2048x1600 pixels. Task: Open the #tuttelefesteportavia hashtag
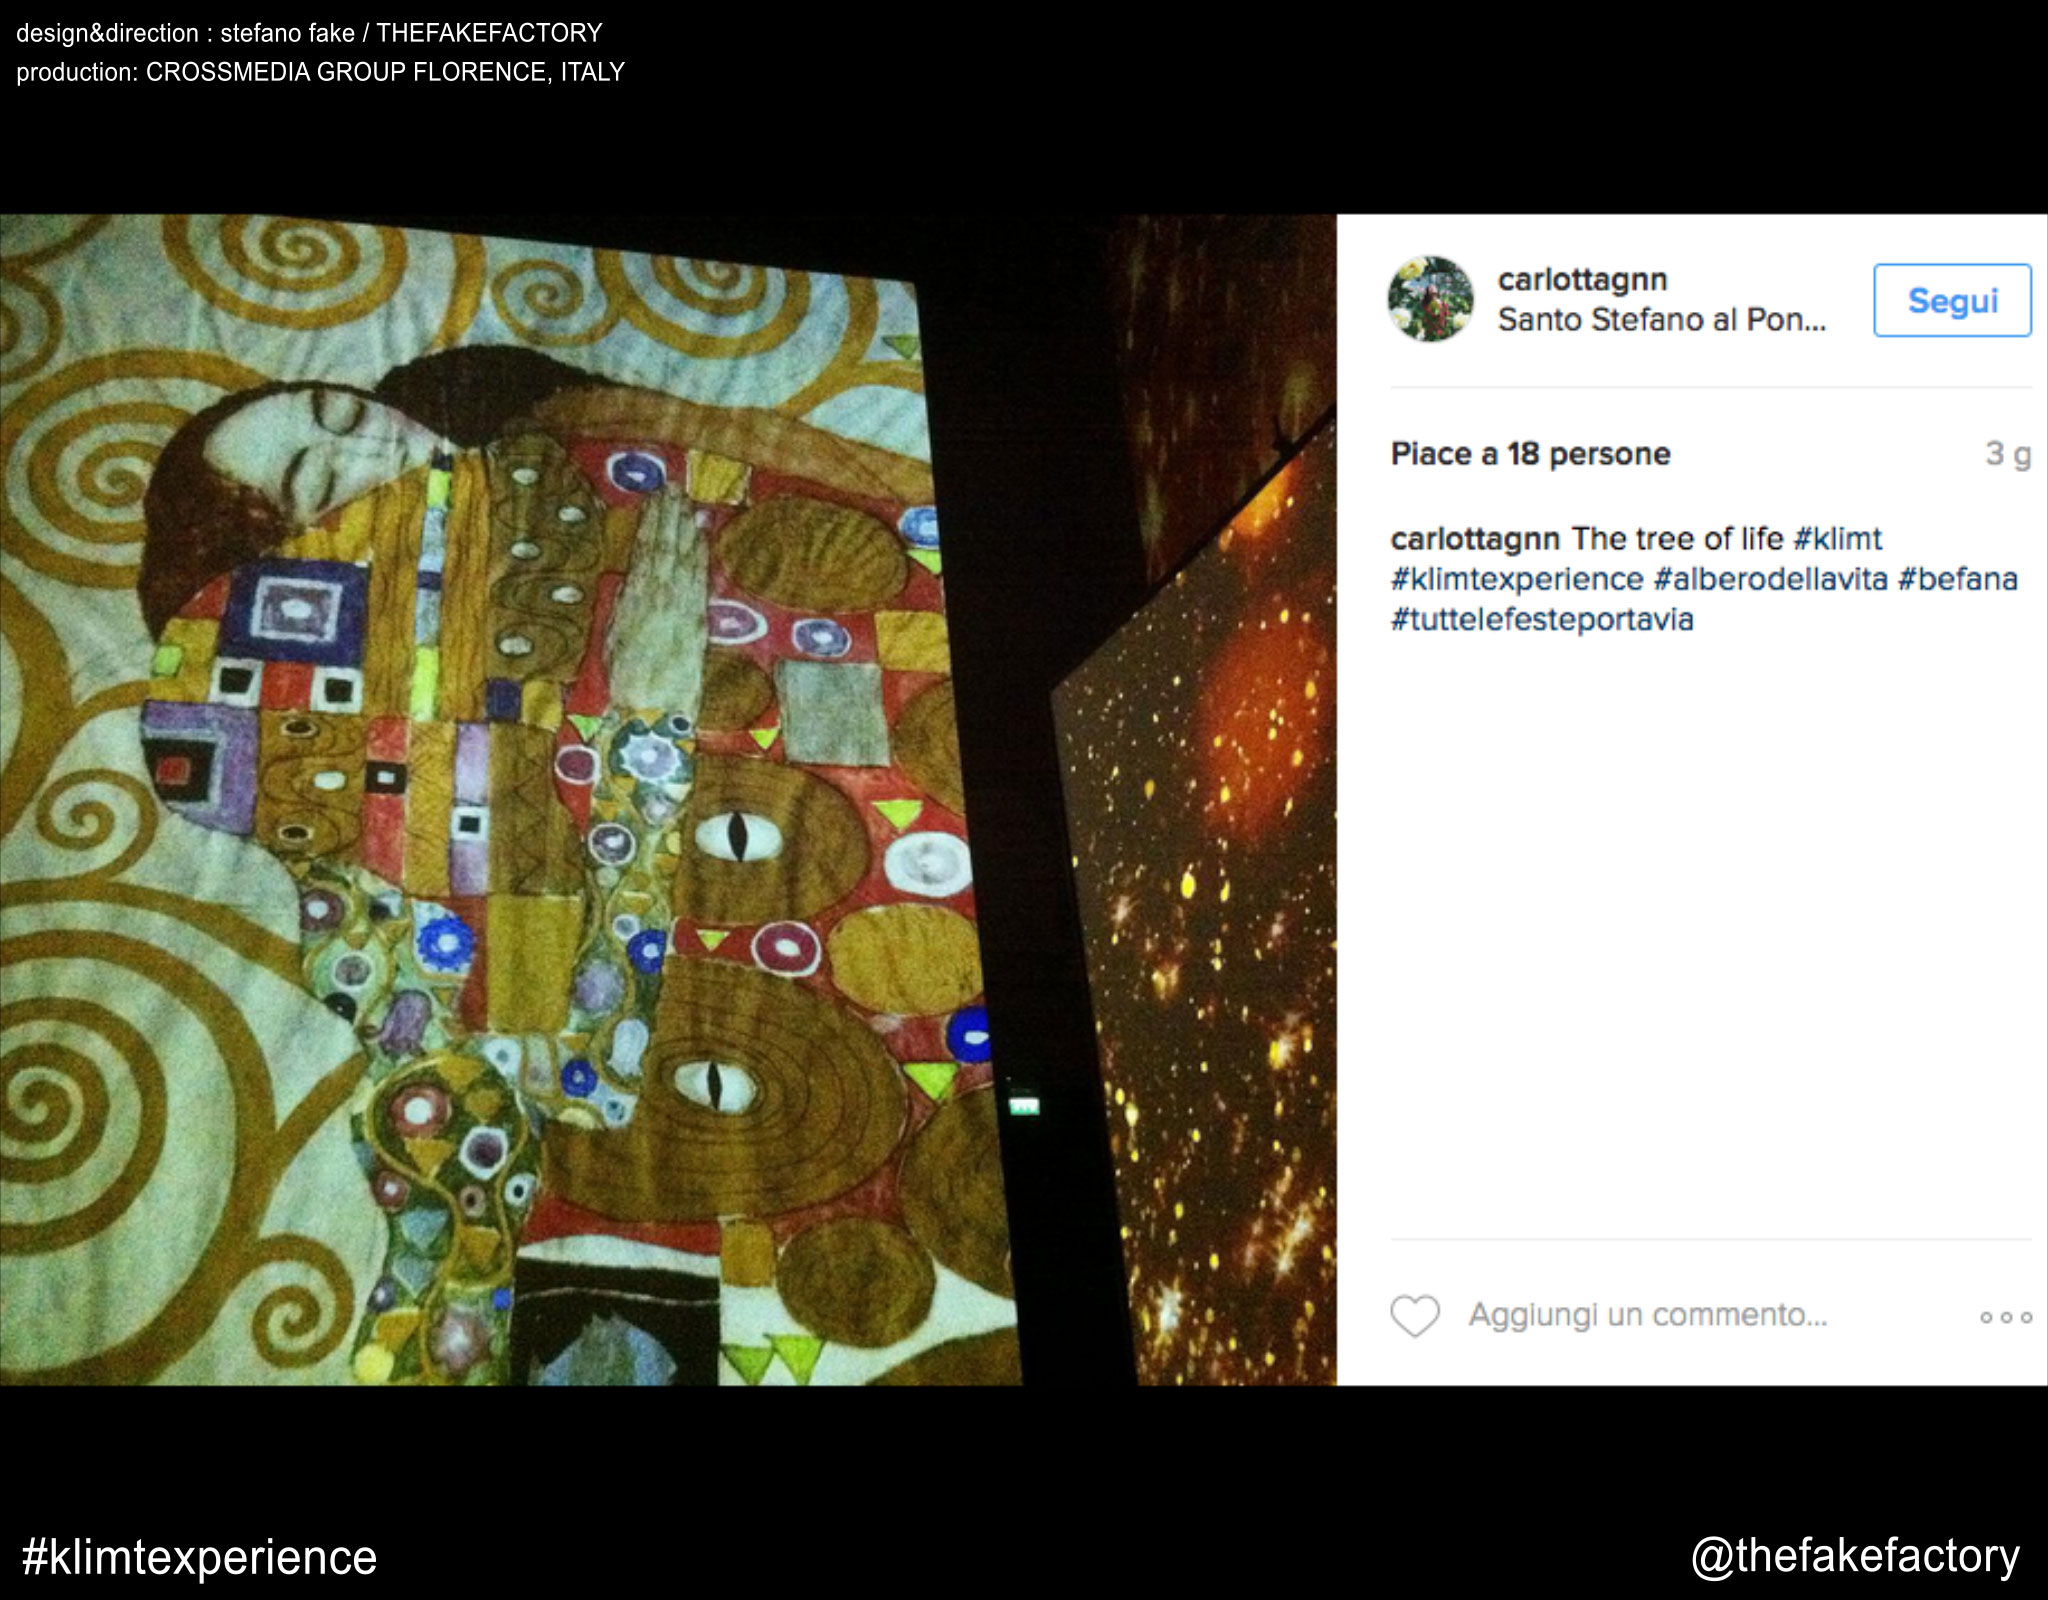click(1541, 620)
